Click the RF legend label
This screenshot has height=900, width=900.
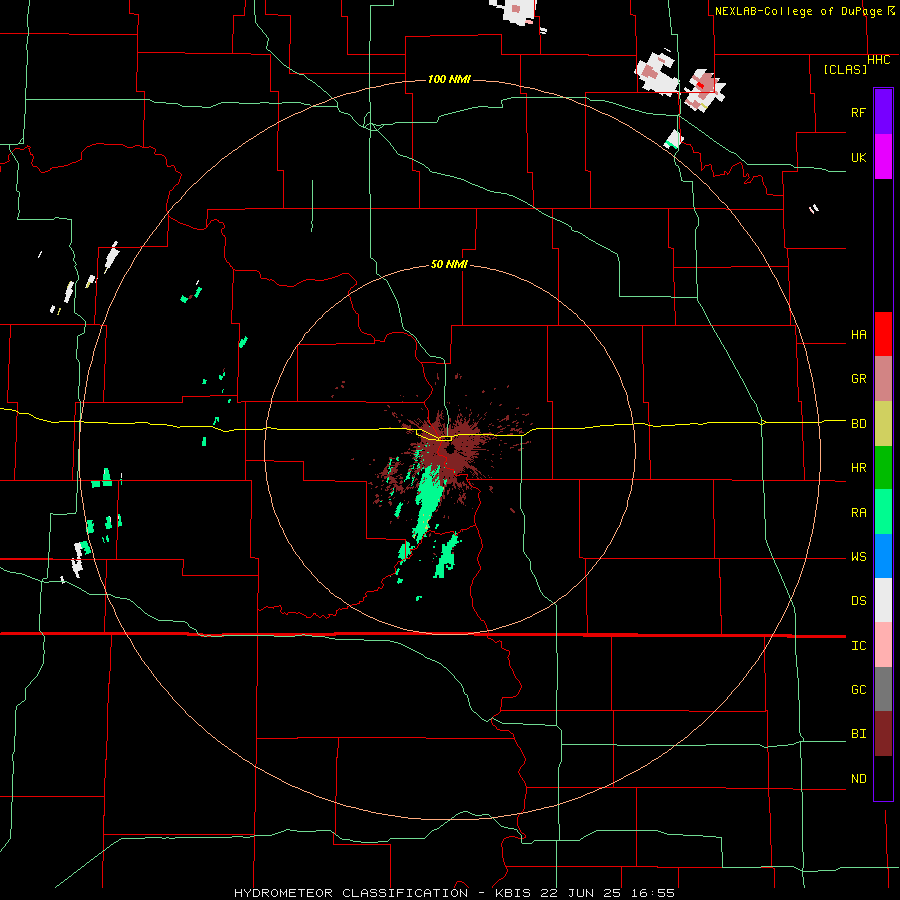tap(858, 112)
